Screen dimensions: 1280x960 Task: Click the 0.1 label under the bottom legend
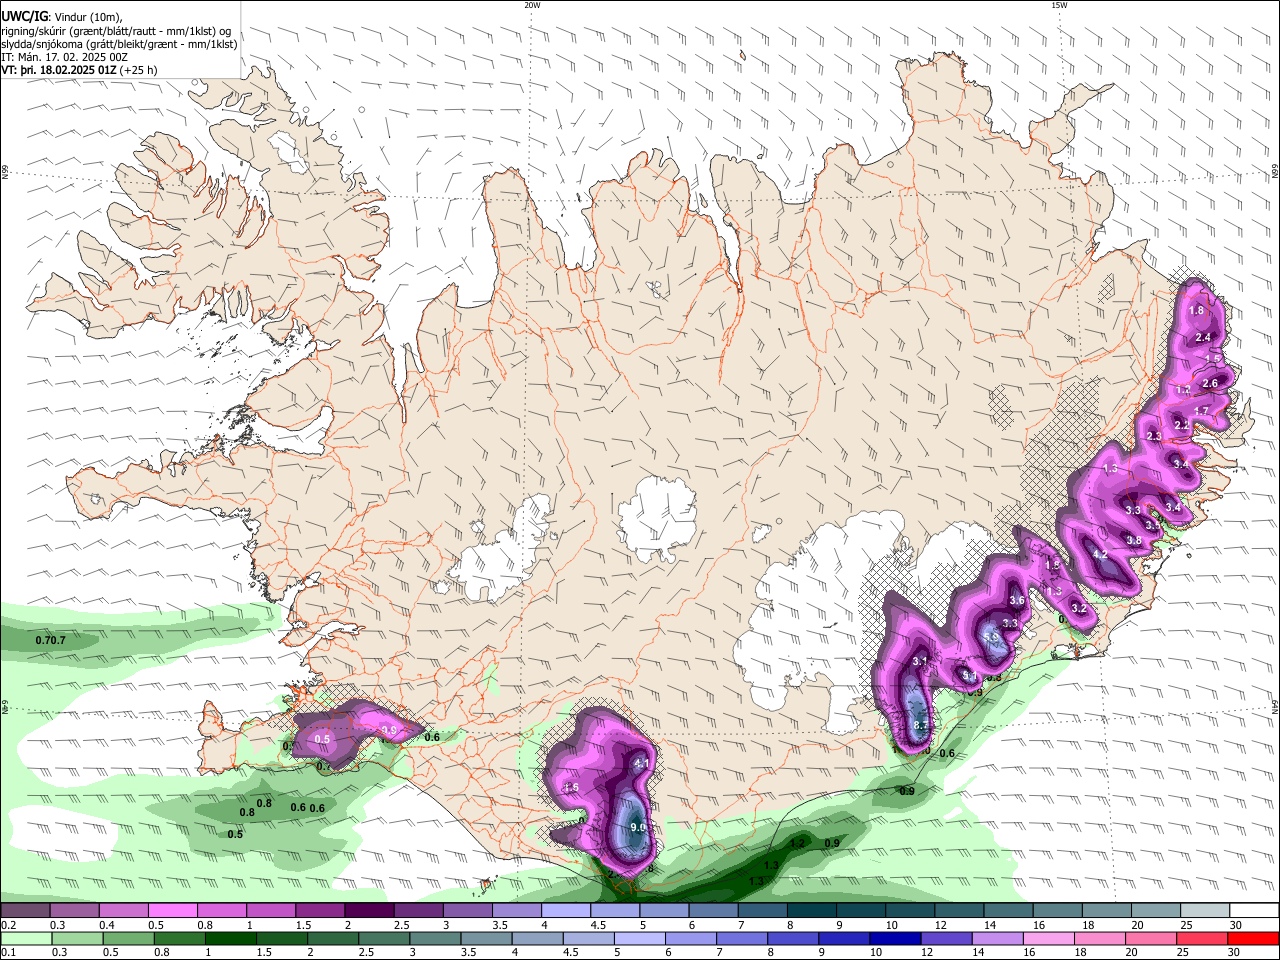(x=8, y=952)
